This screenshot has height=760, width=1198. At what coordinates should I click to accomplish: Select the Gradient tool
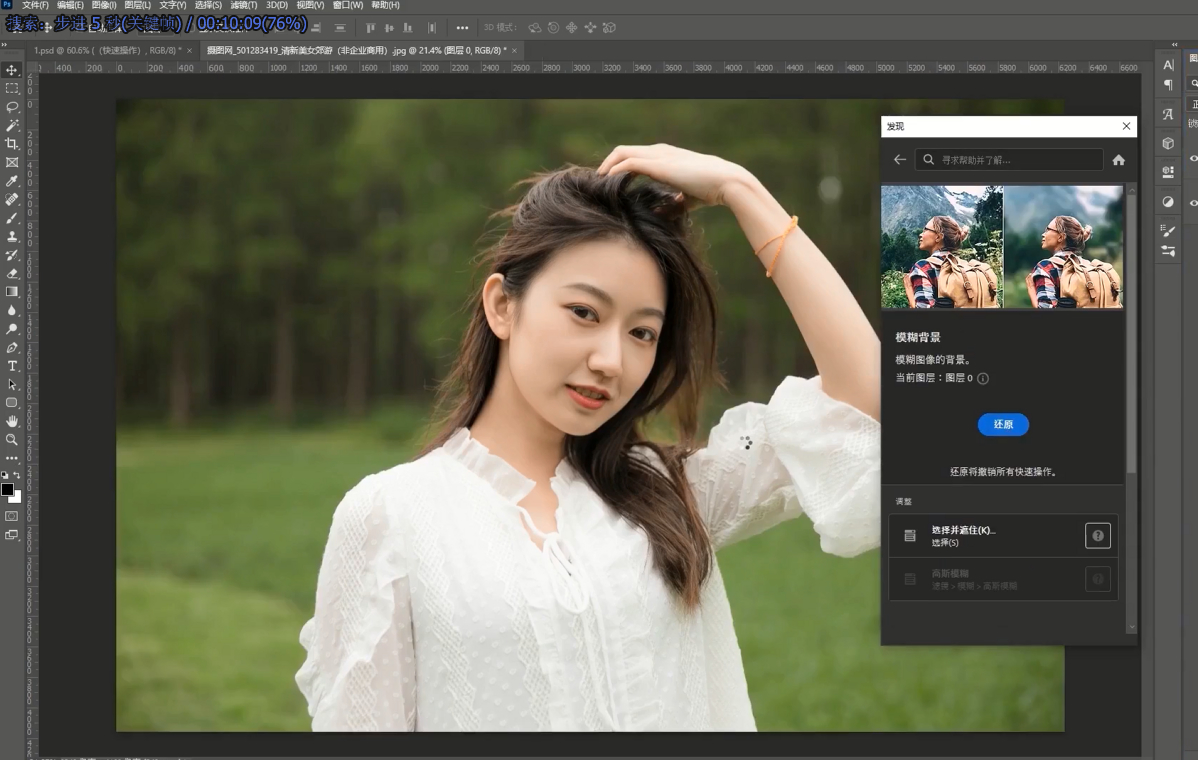[11, 292]
